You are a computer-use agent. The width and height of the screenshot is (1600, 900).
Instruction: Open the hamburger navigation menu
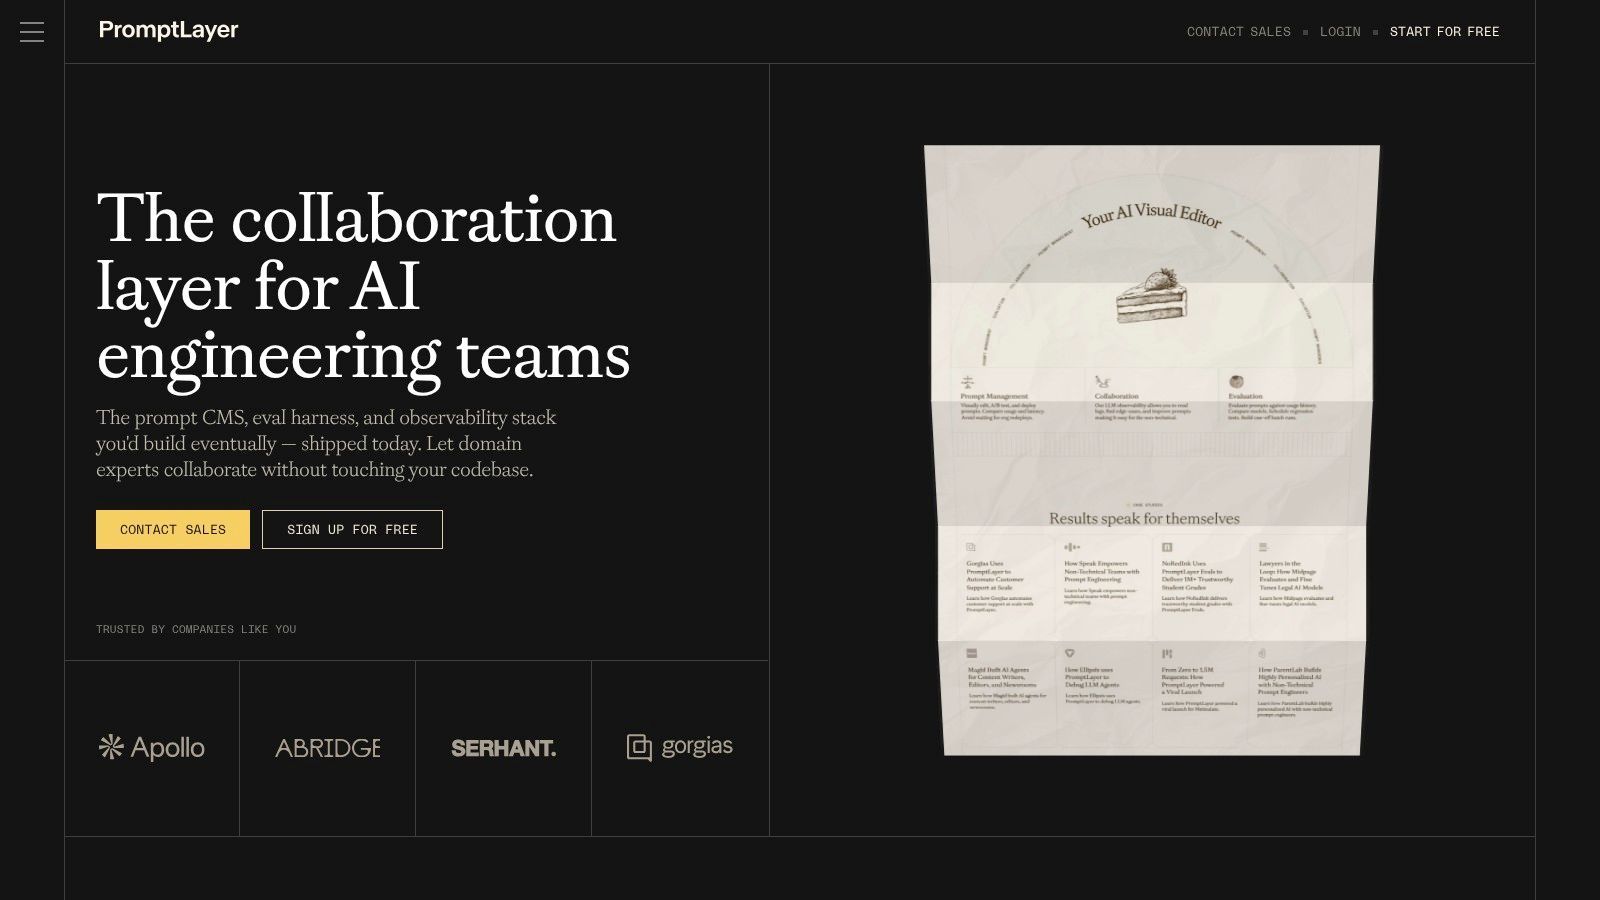32,32
